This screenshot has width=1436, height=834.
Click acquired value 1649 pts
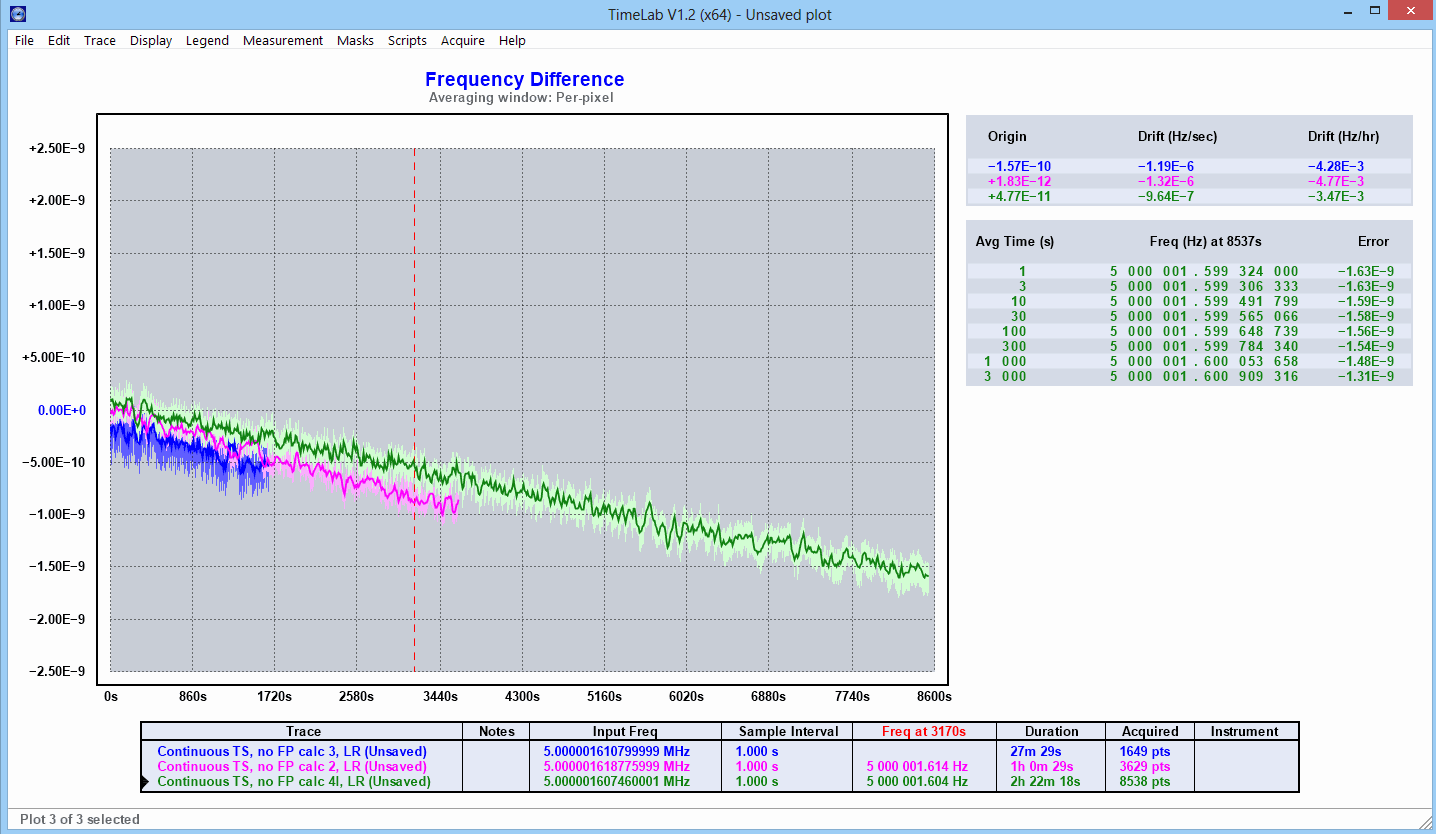pyautogui.click(x=1146, y=751)
